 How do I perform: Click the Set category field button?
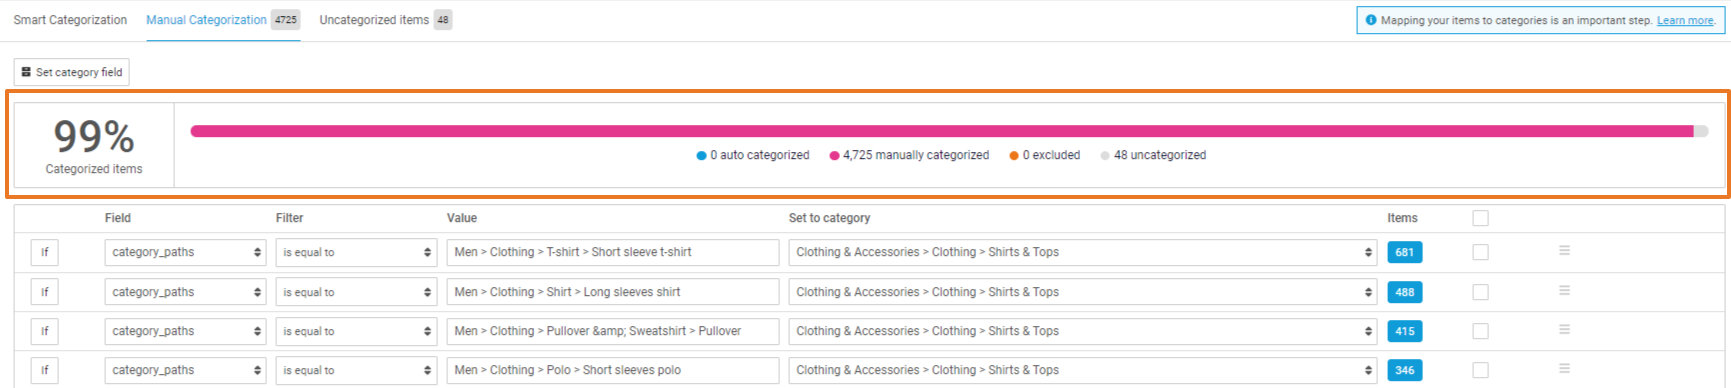71,72
